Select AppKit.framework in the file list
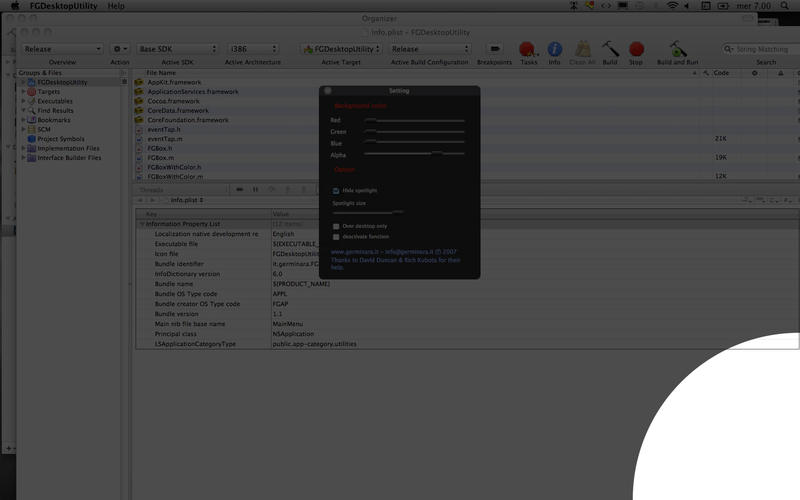The image size is (800, 500). point(174,82)
